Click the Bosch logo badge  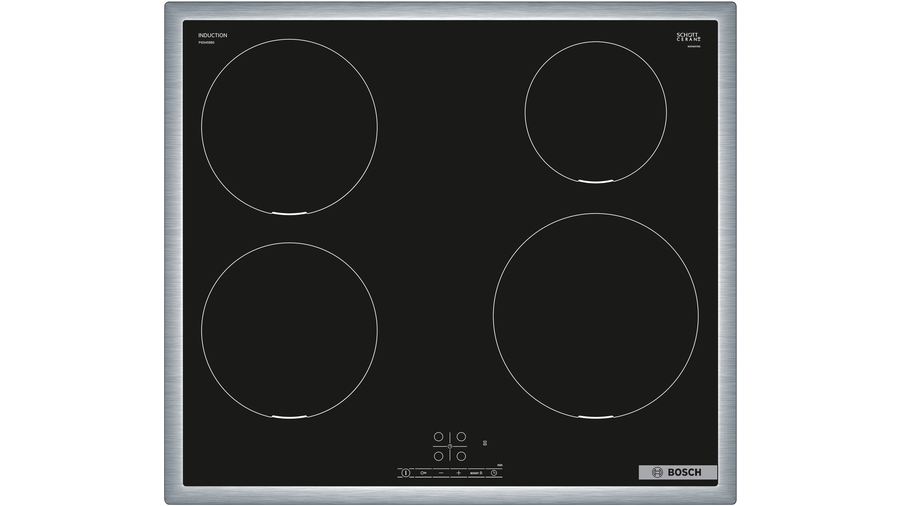[677, 472]
